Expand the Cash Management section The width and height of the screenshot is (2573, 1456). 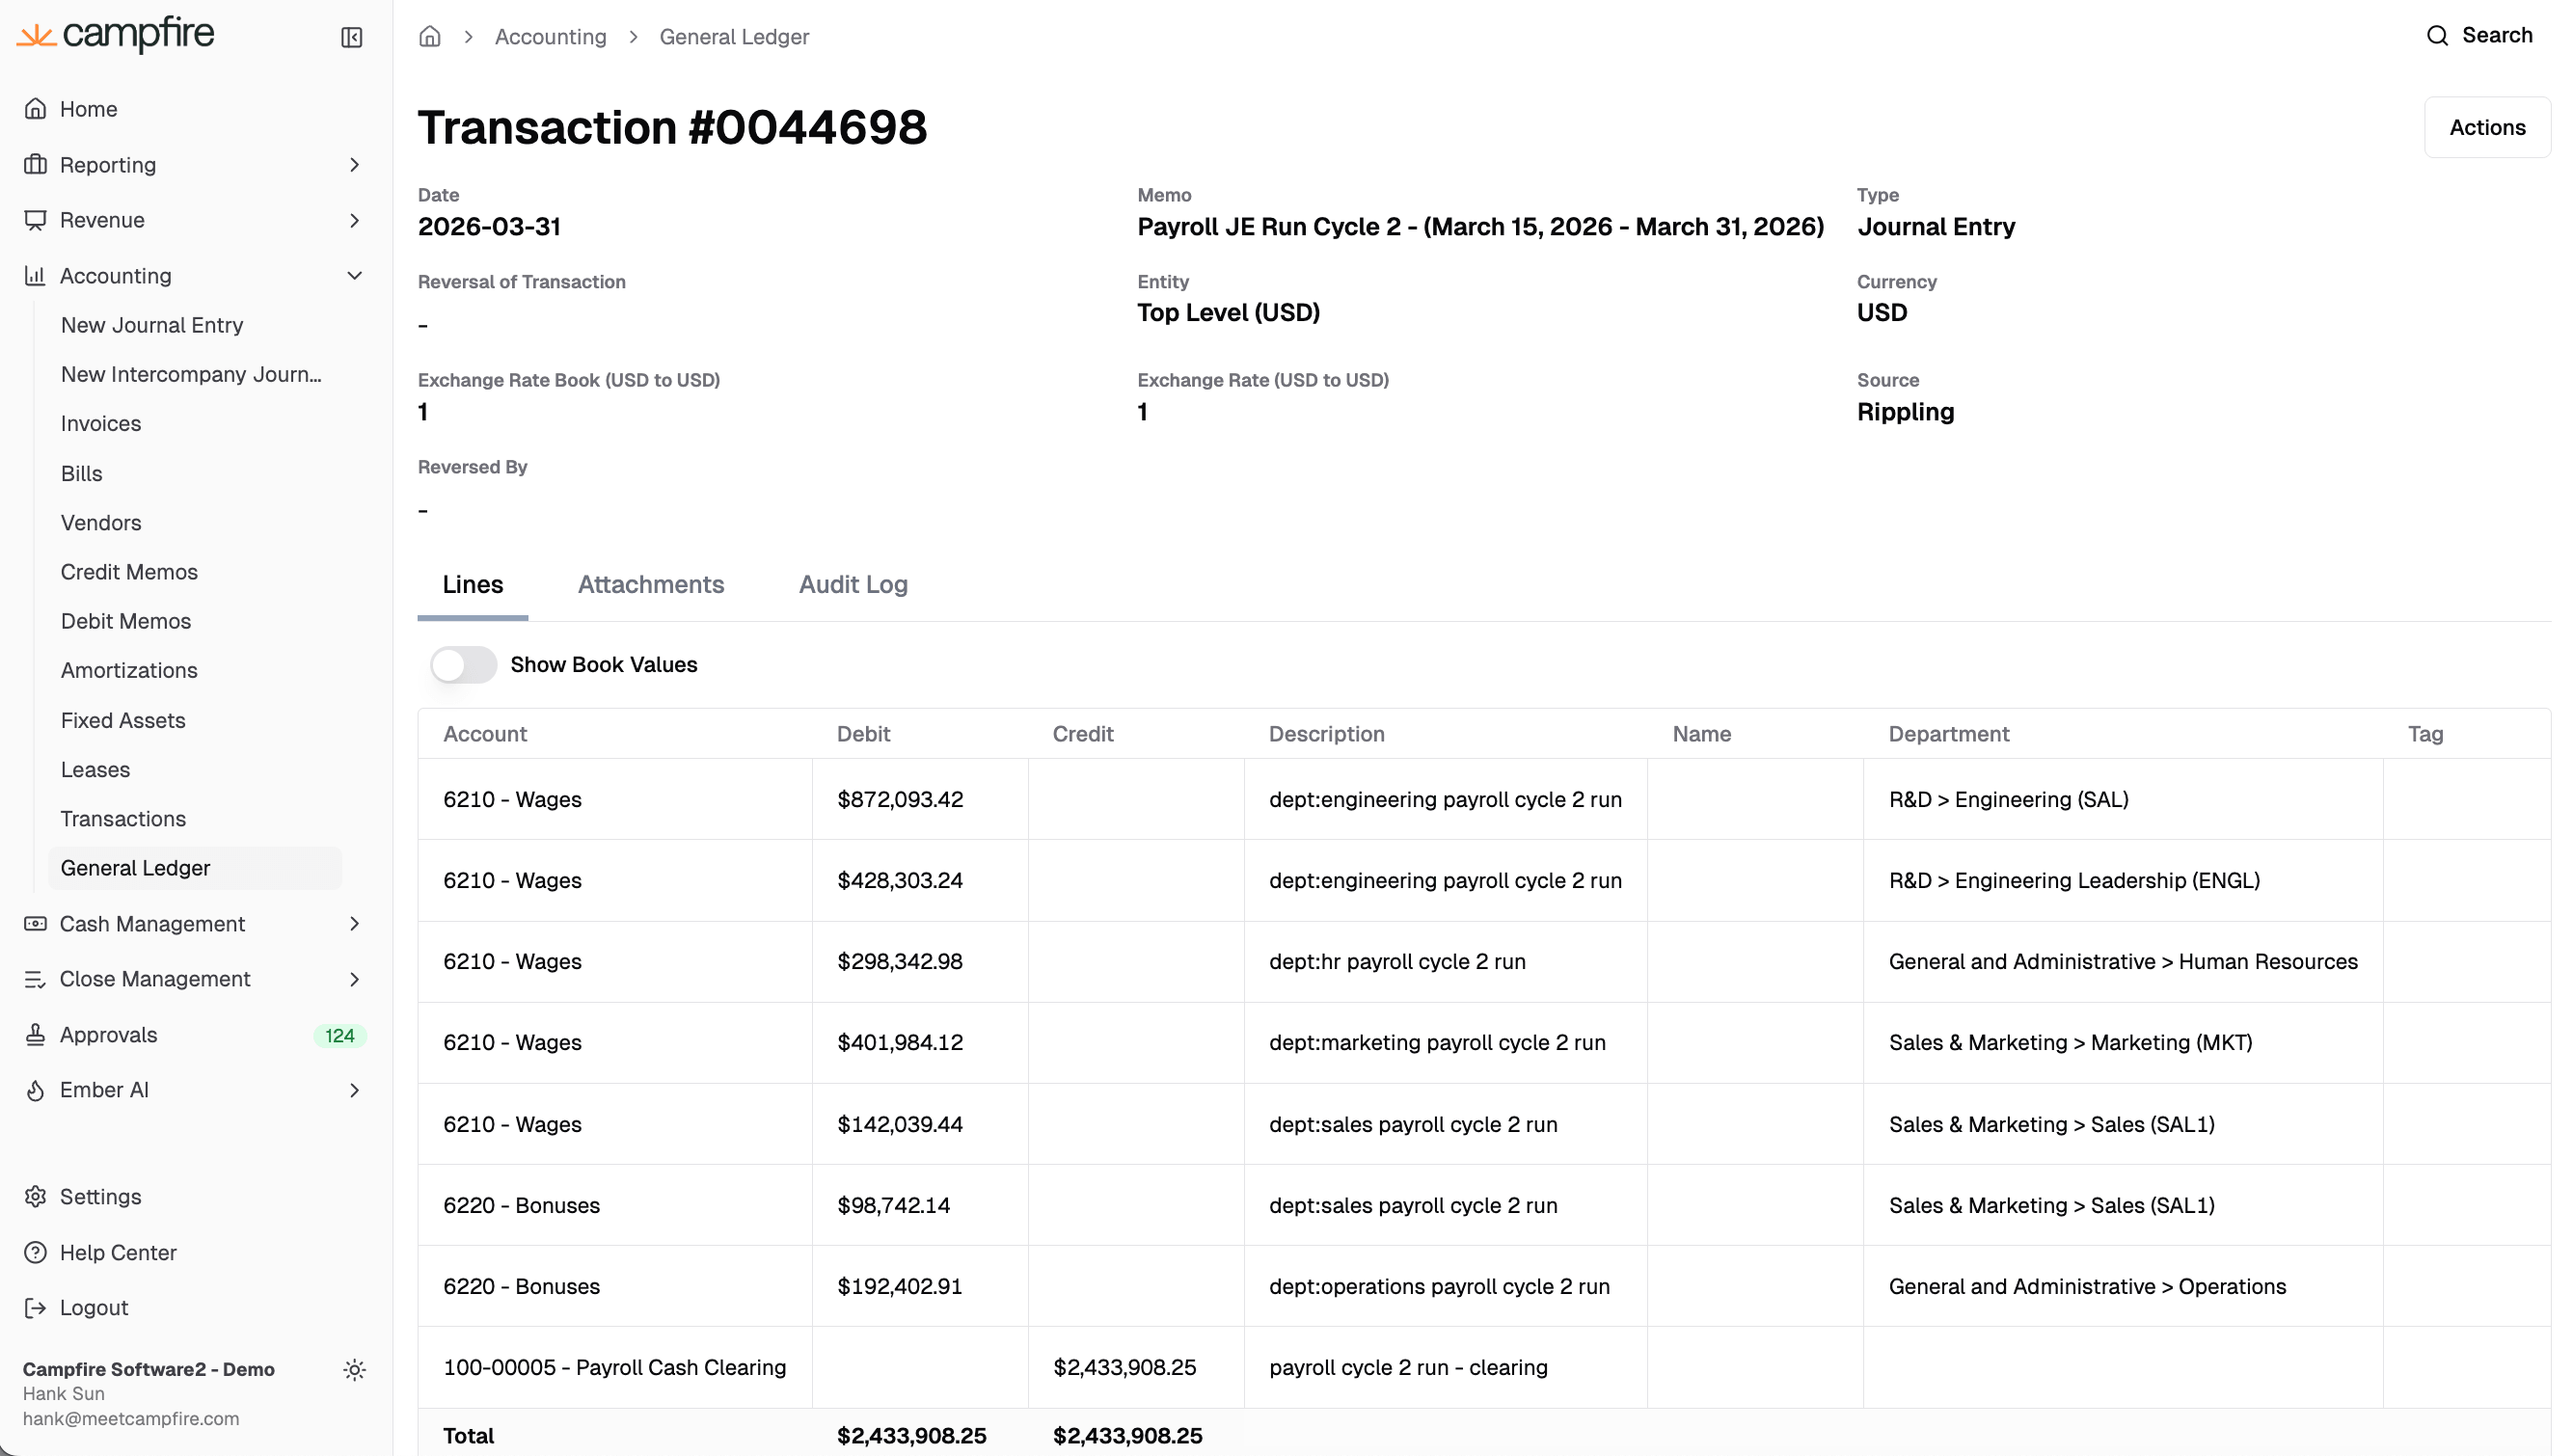click(x=355, y=923)
